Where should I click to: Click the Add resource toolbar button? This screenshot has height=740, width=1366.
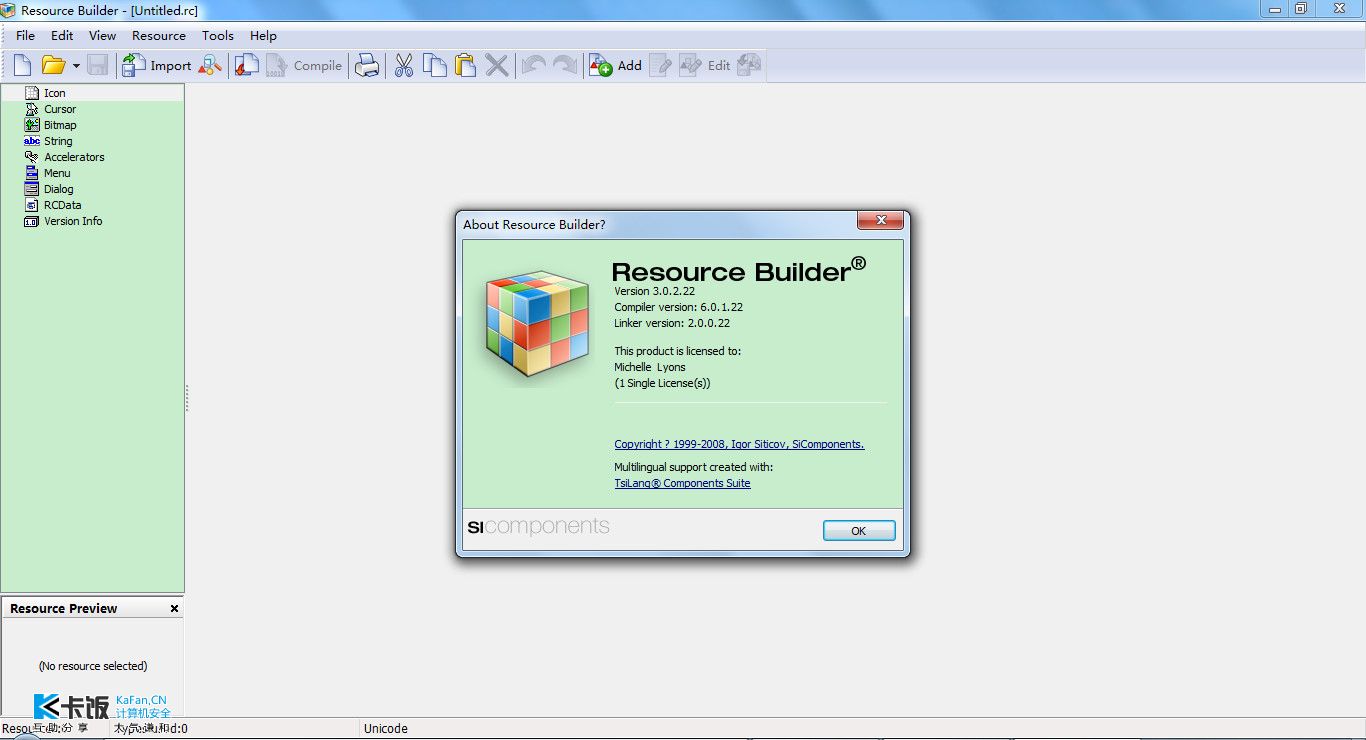point(615,66)
